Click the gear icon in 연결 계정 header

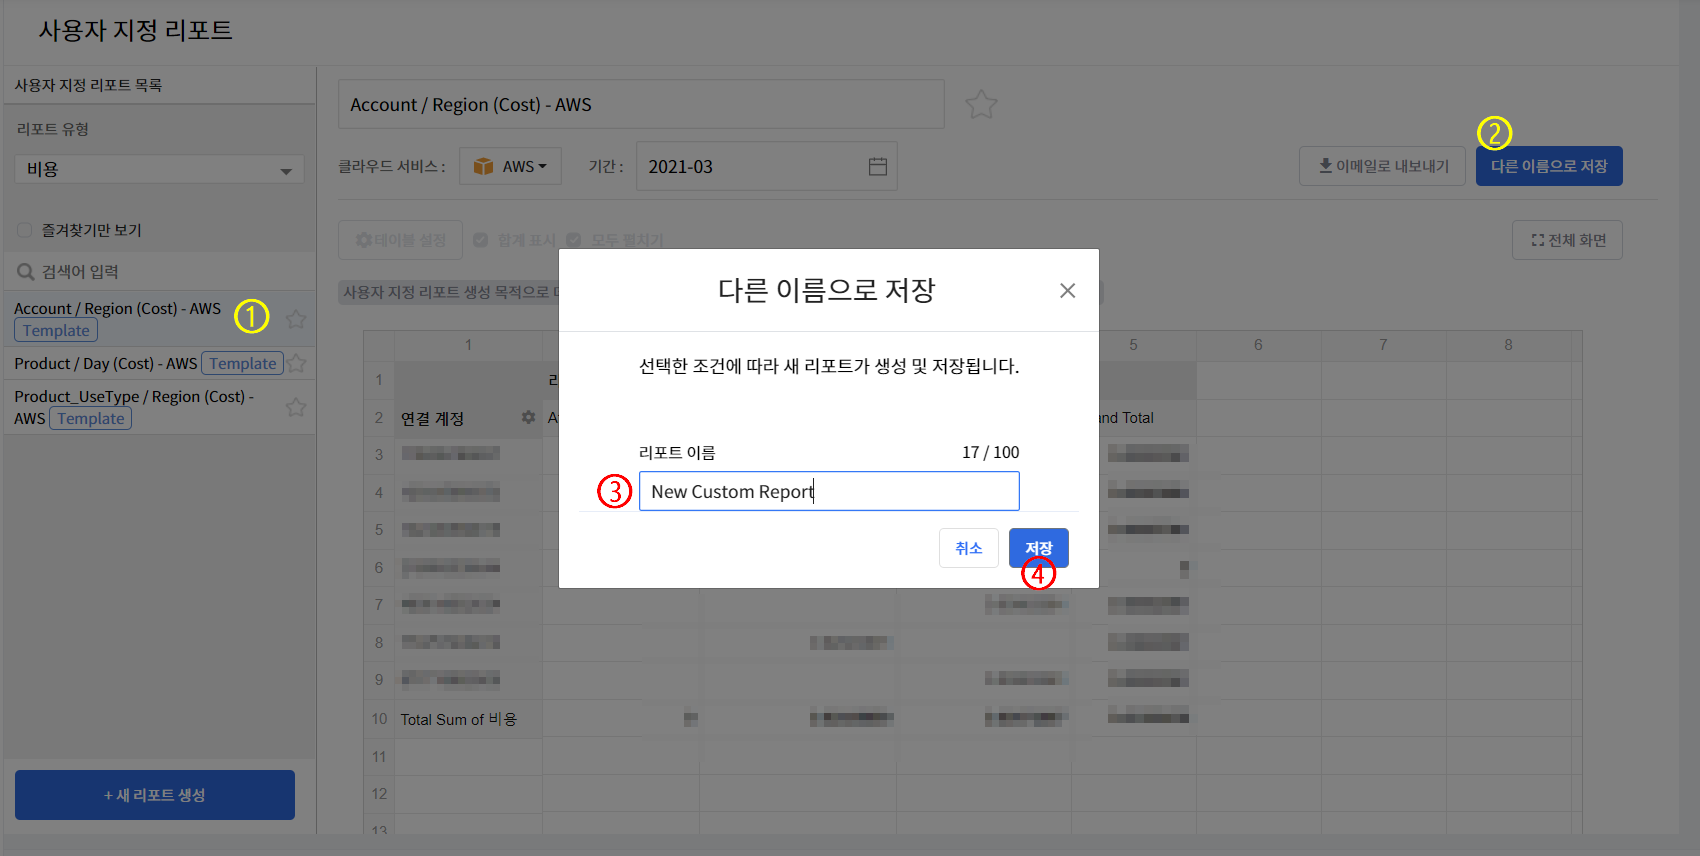coord(528,418)
